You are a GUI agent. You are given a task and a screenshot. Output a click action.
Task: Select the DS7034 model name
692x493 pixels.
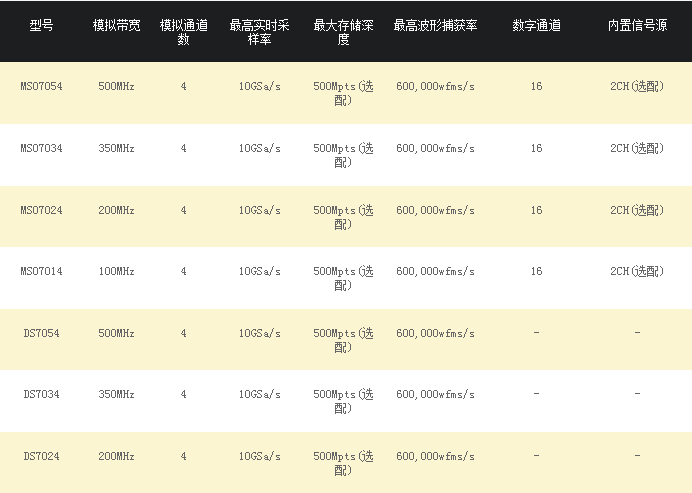click(41, 394)
